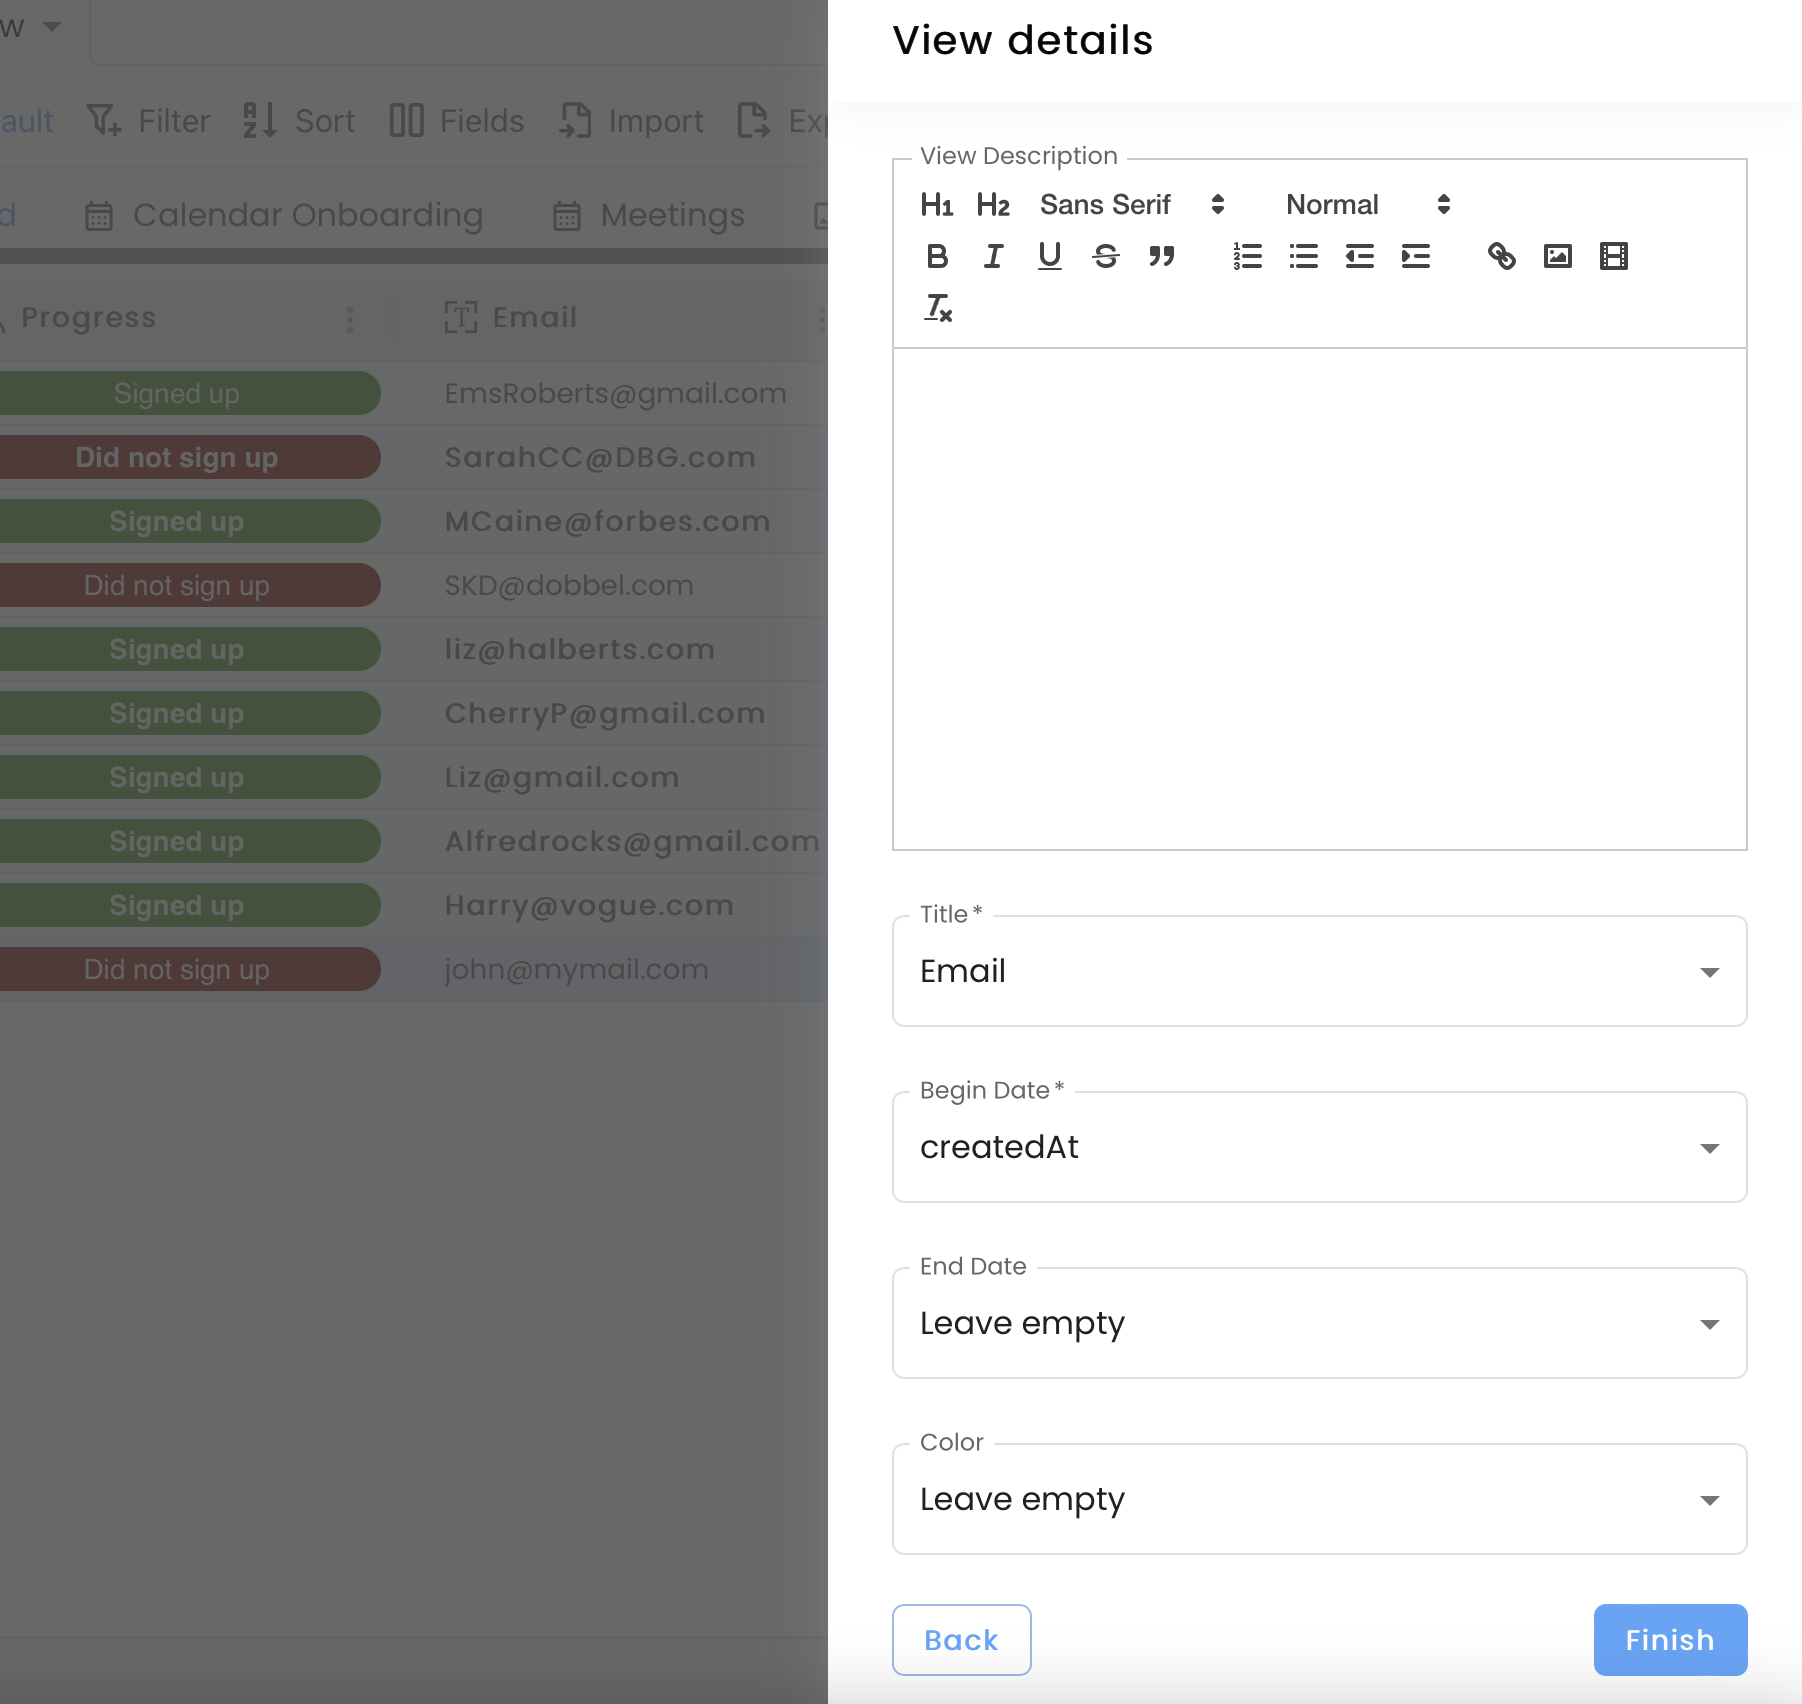The height and width of the screenshot is (1704, 1802).
Task: Clear text formatting with the Tx icon
Action: click(938, 310)
